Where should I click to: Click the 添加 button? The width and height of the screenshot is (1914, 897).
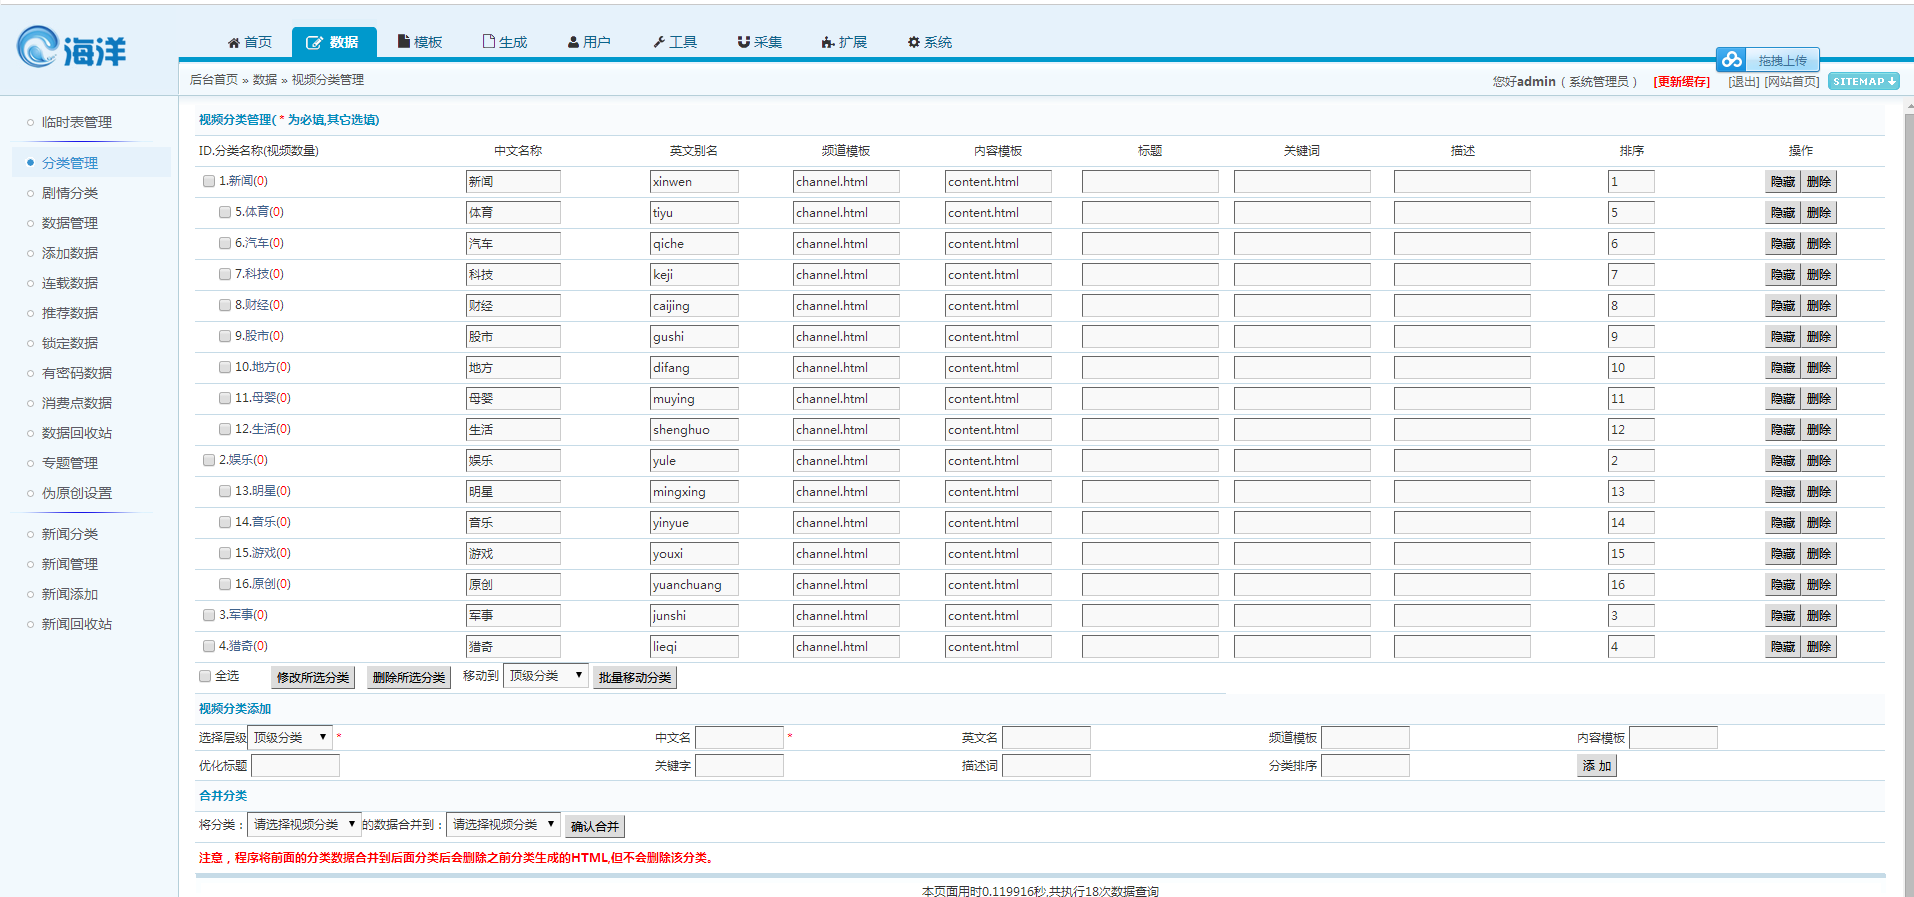coord(1597,765)
